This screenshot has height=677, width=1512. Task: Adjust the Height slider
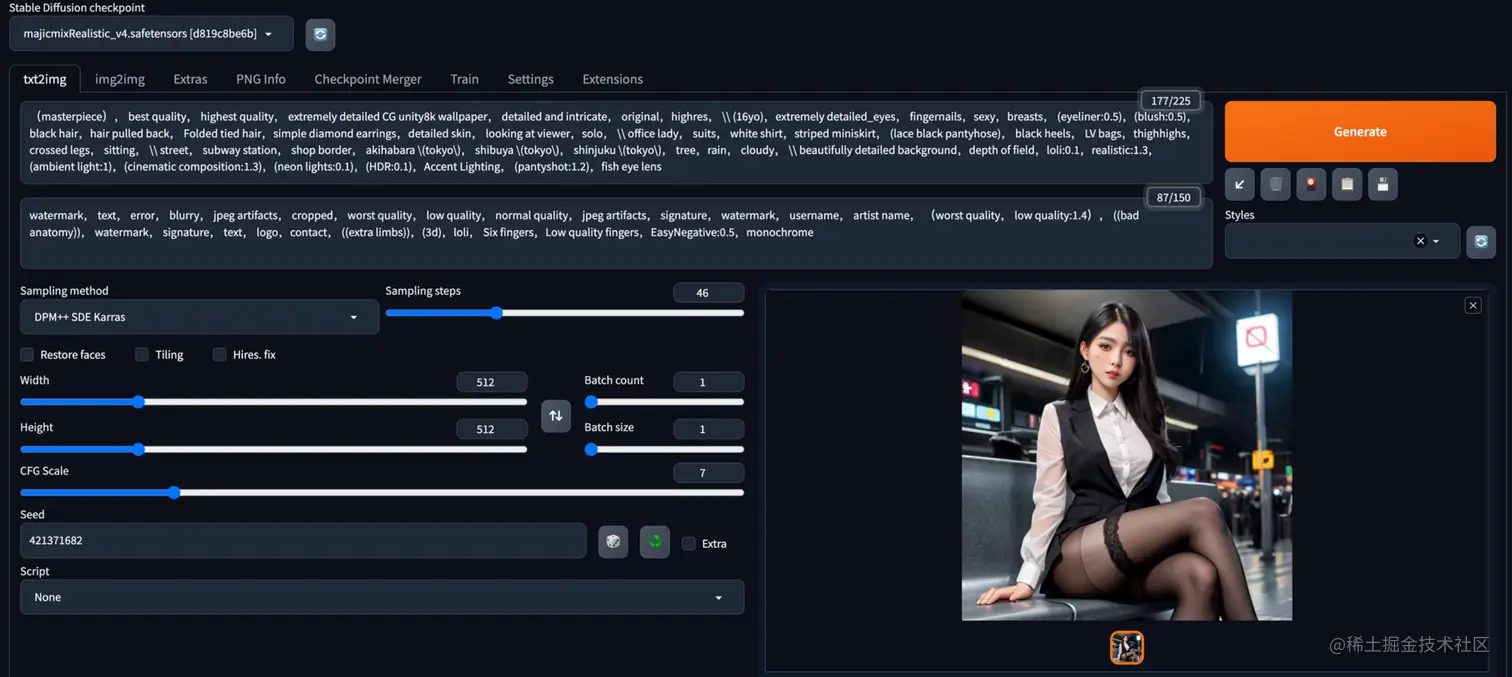point(273,449)
